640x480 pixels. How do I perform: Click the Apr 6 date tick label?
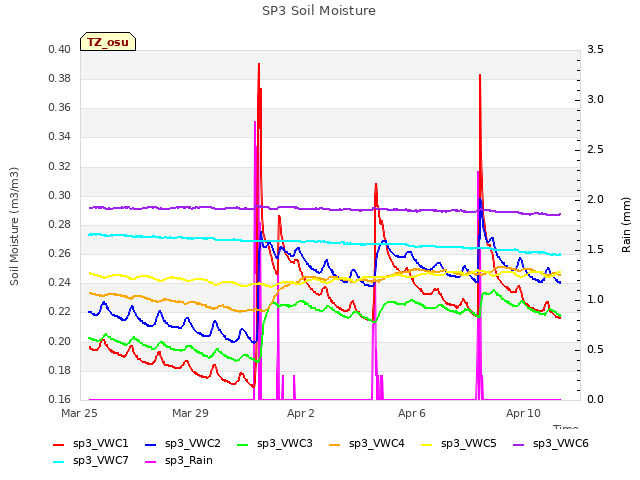[412, 413]
